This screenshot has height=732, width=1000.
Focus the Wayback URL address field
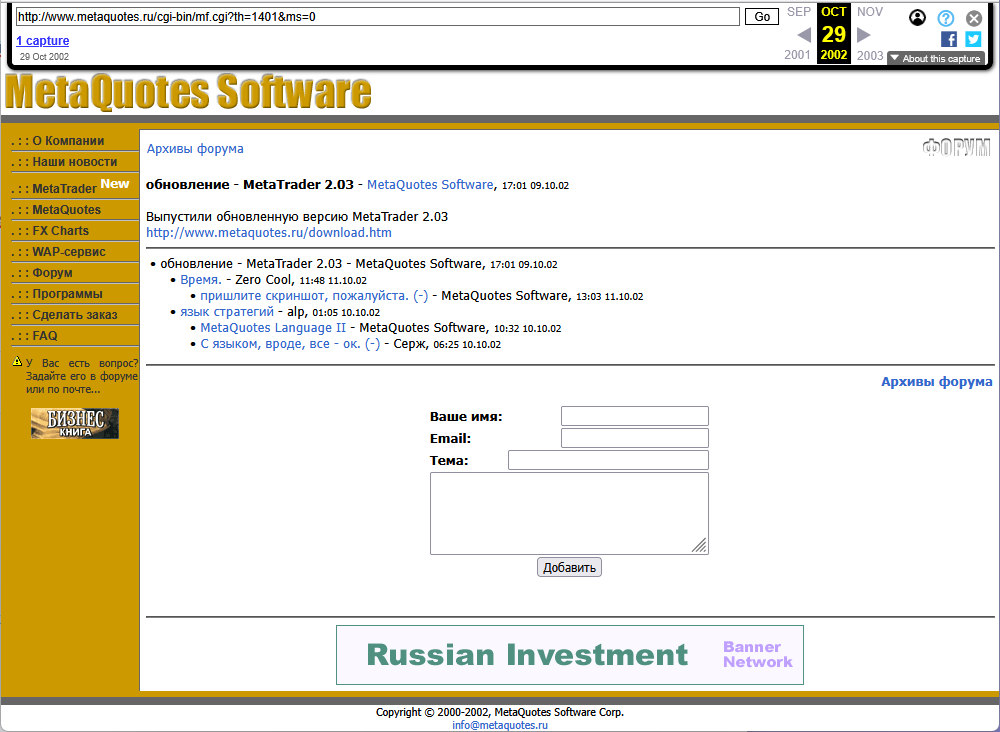pyautogui.click(x=378, y=17)
